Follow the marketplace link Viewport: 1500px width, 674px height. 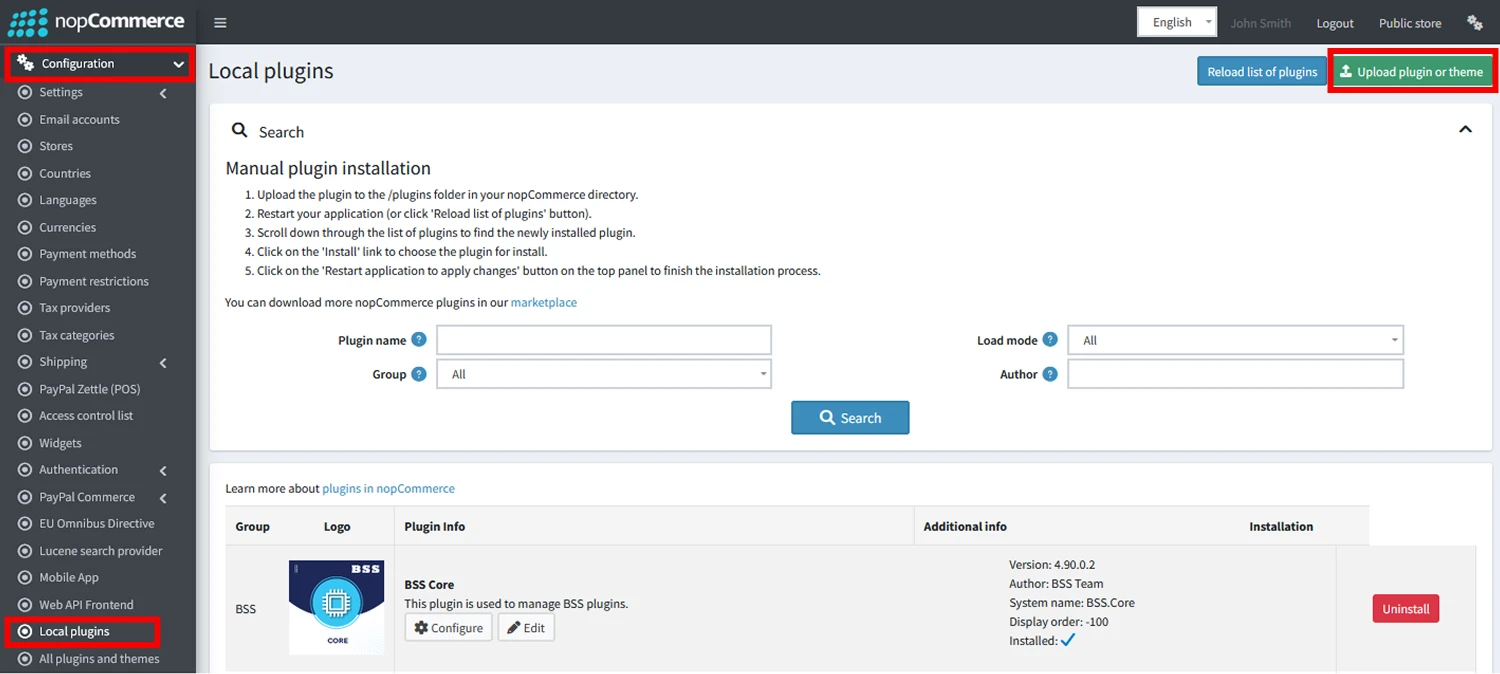pos(544,302)
